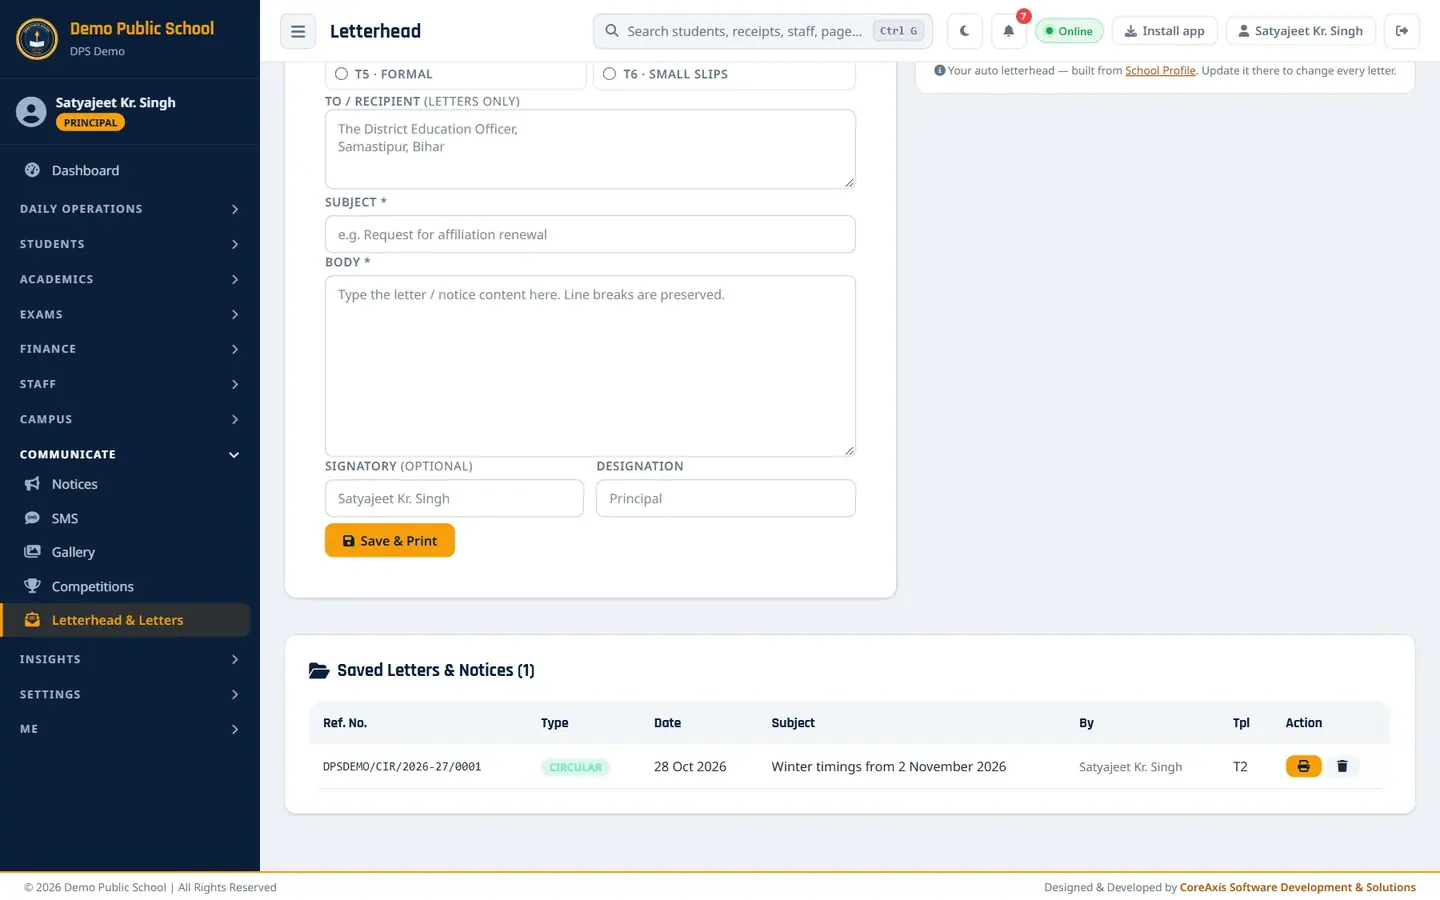
Task: Open the Dashboard icon in sidebar
Action: click(x=32, y=170)
